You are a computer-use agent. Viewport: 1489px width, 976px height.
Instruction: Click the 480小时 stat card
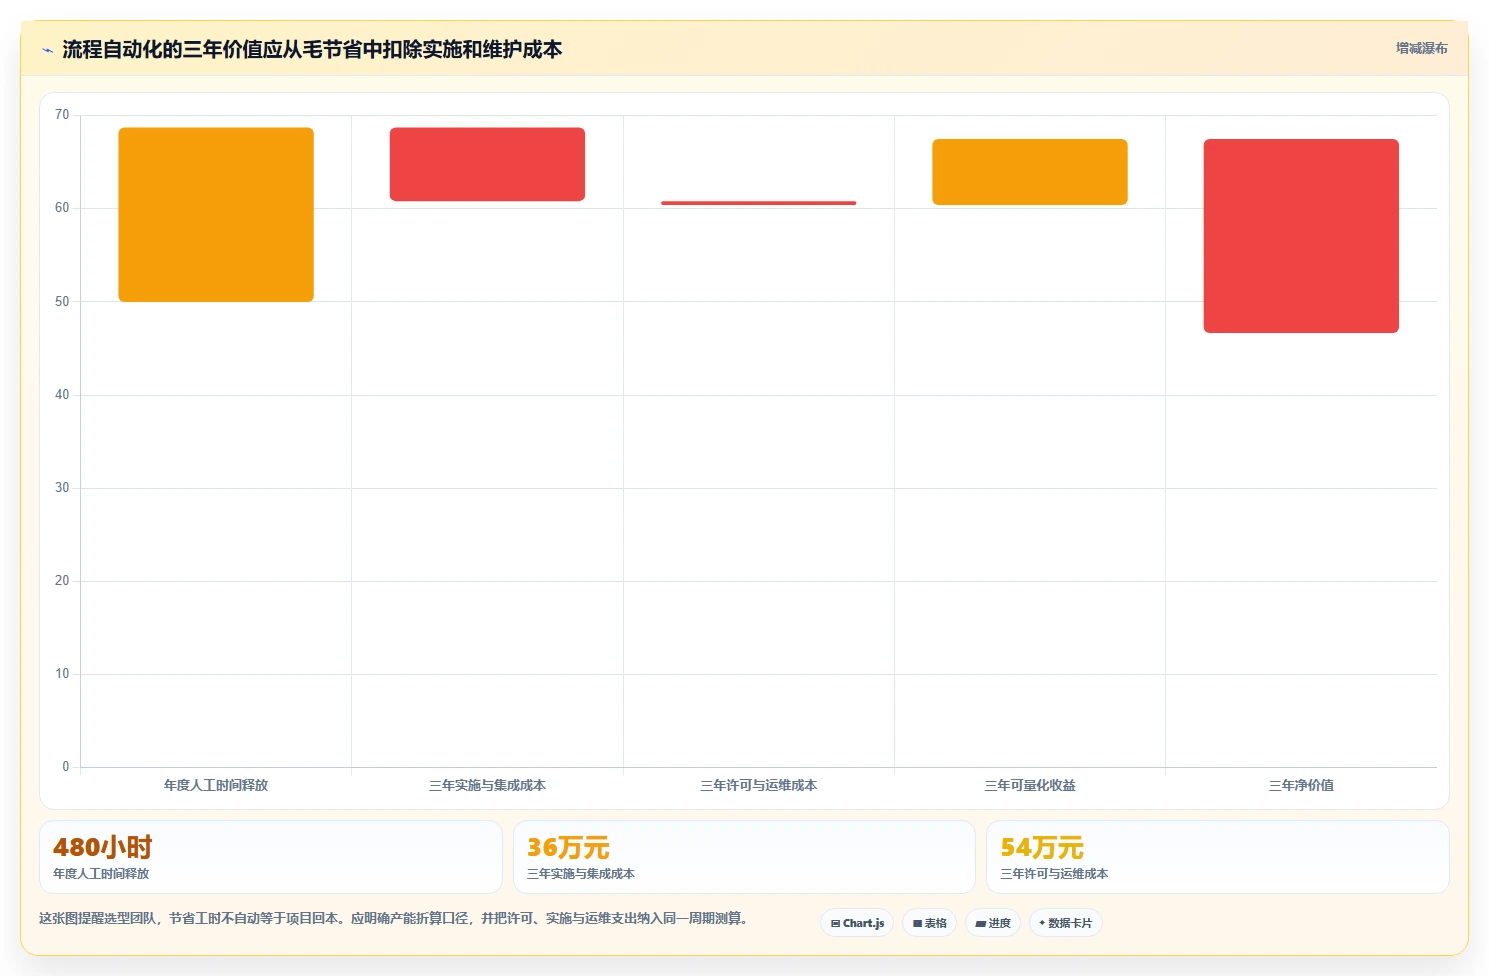click(270, 857)
